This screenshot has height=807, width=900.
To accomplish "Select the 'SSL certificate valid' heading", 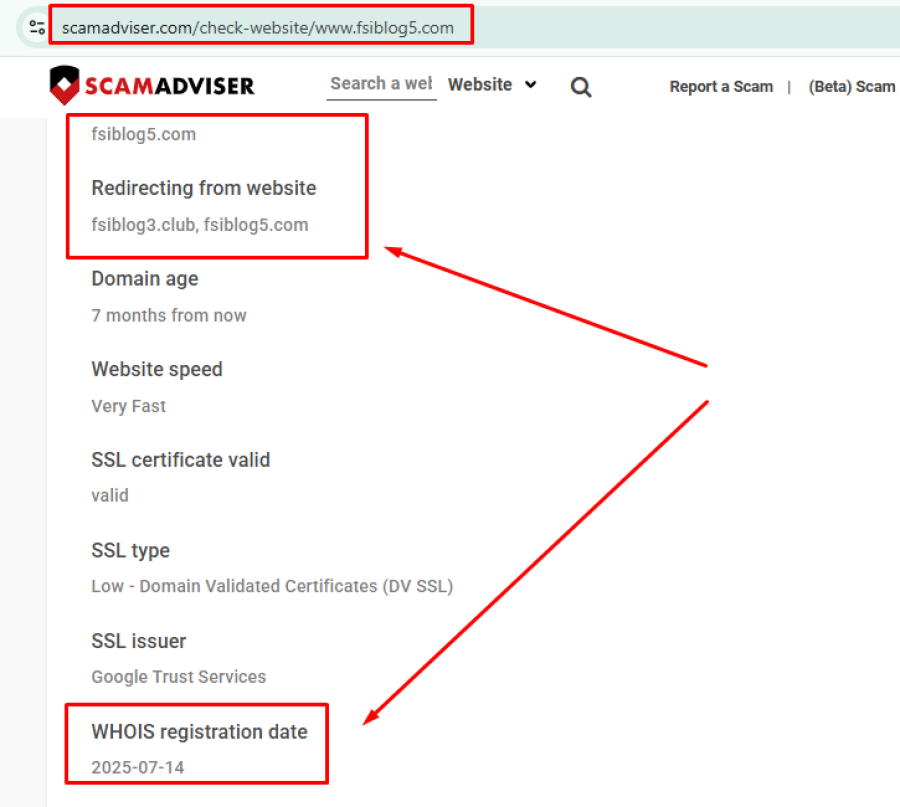I will (x=181, y=460).
